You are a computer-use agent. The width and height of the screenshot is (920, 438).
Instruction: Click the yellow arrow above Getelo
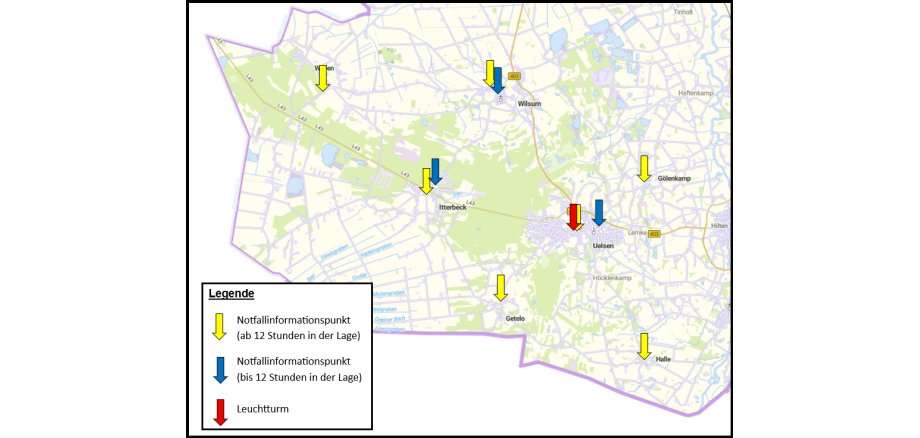click(x=501, y=288)
